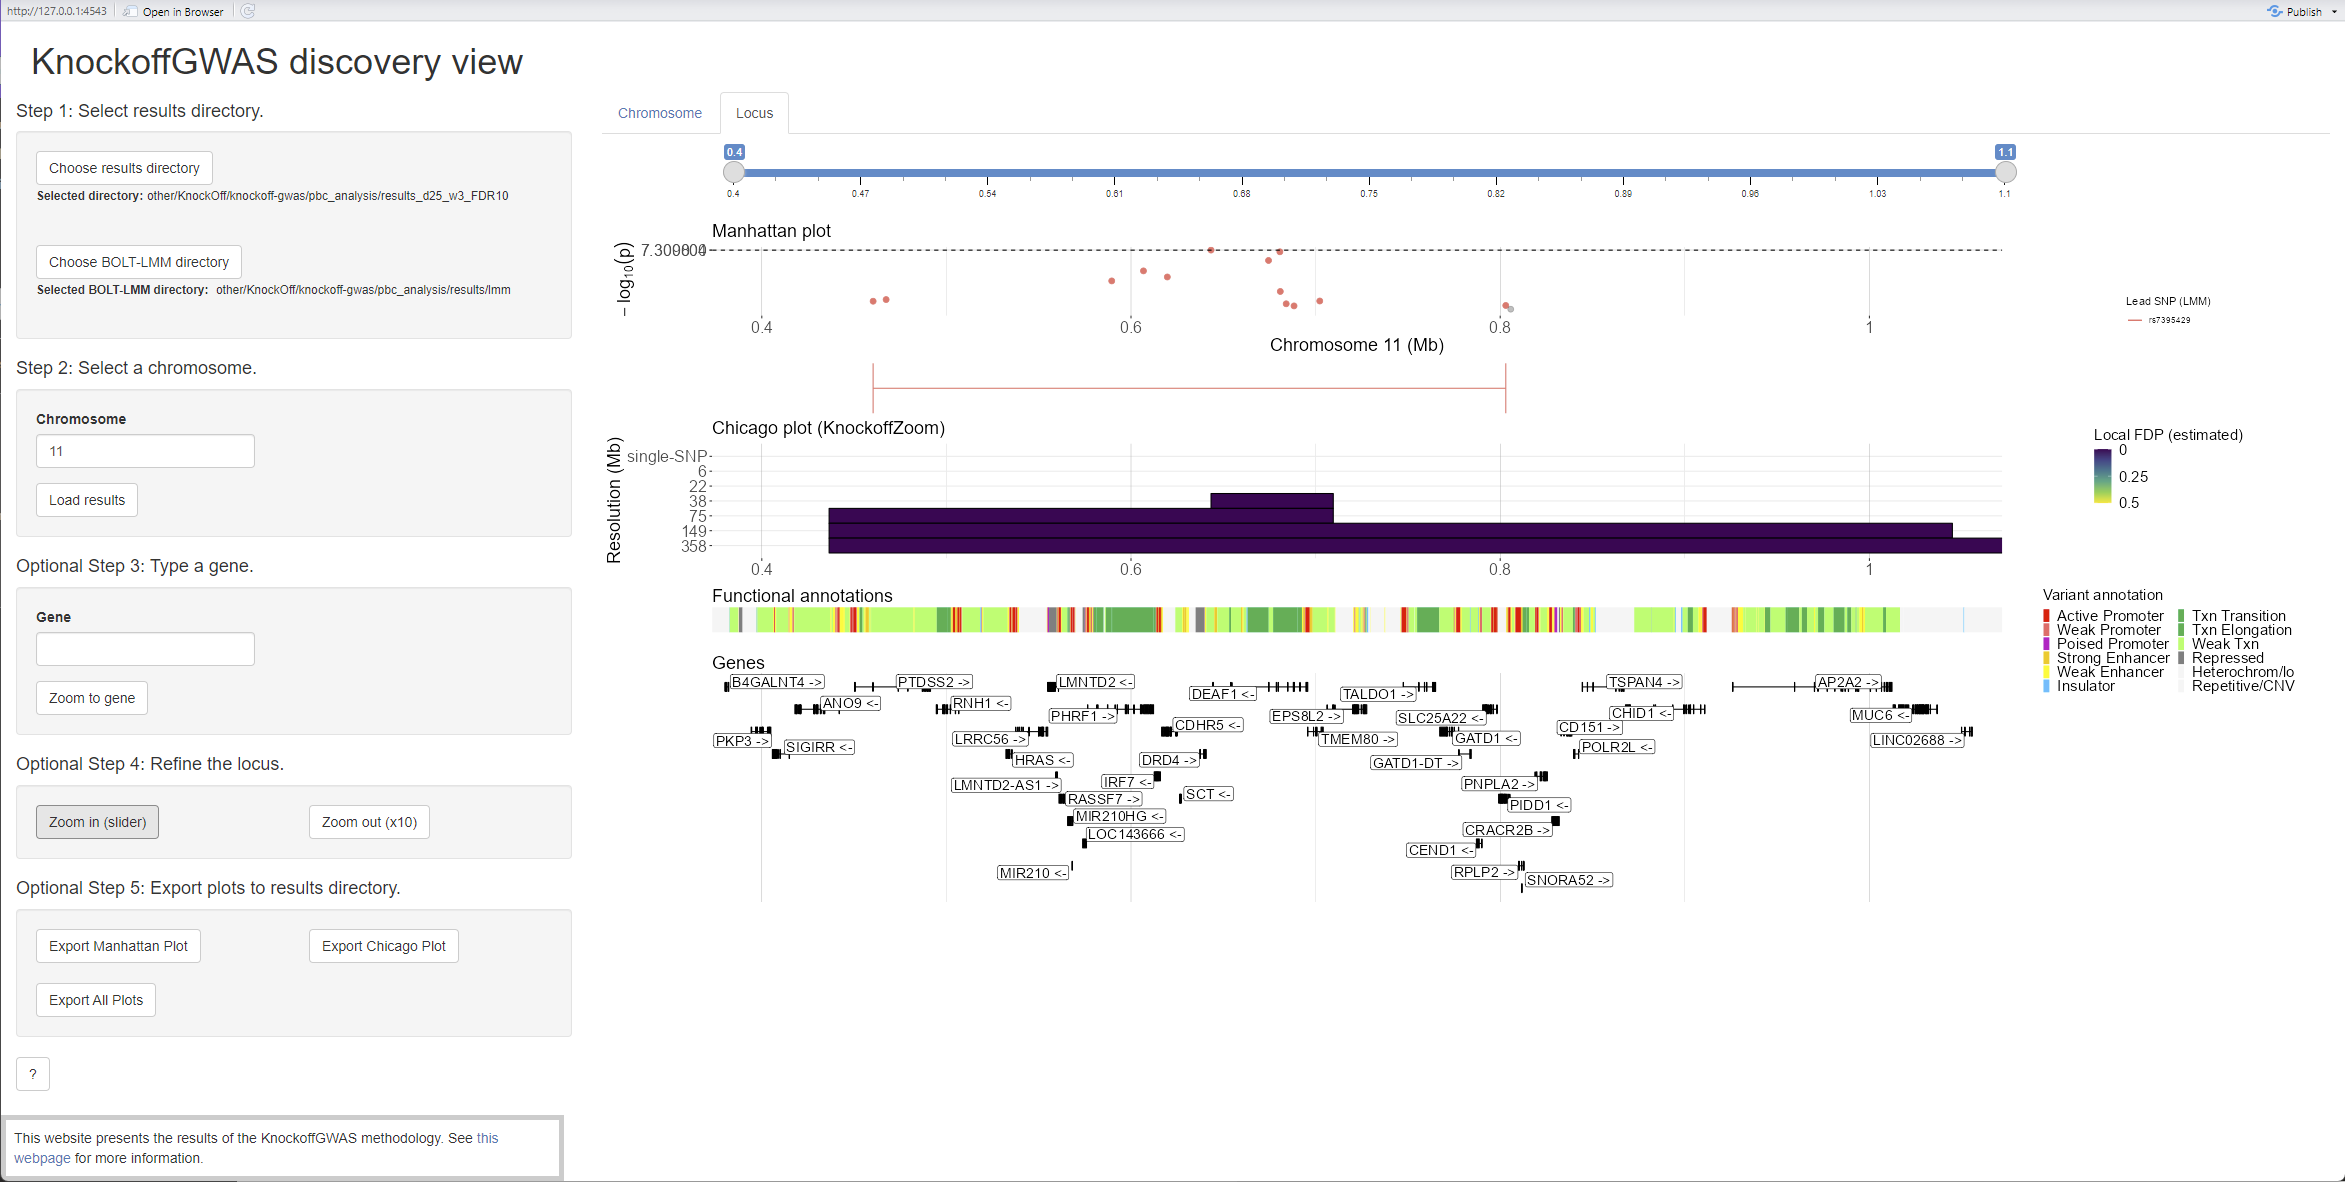Click the Export All Plots button
The image size is (2345, 1182).
[96, 1000]
